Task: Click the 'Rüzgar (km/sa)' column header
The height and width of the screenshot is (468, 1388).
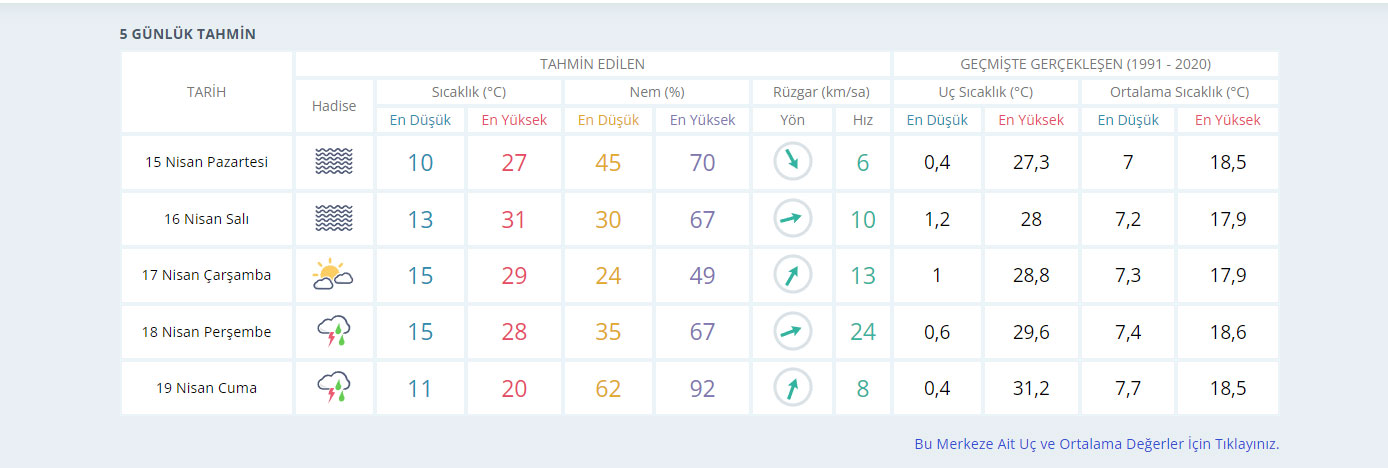Action: point(820,92)
